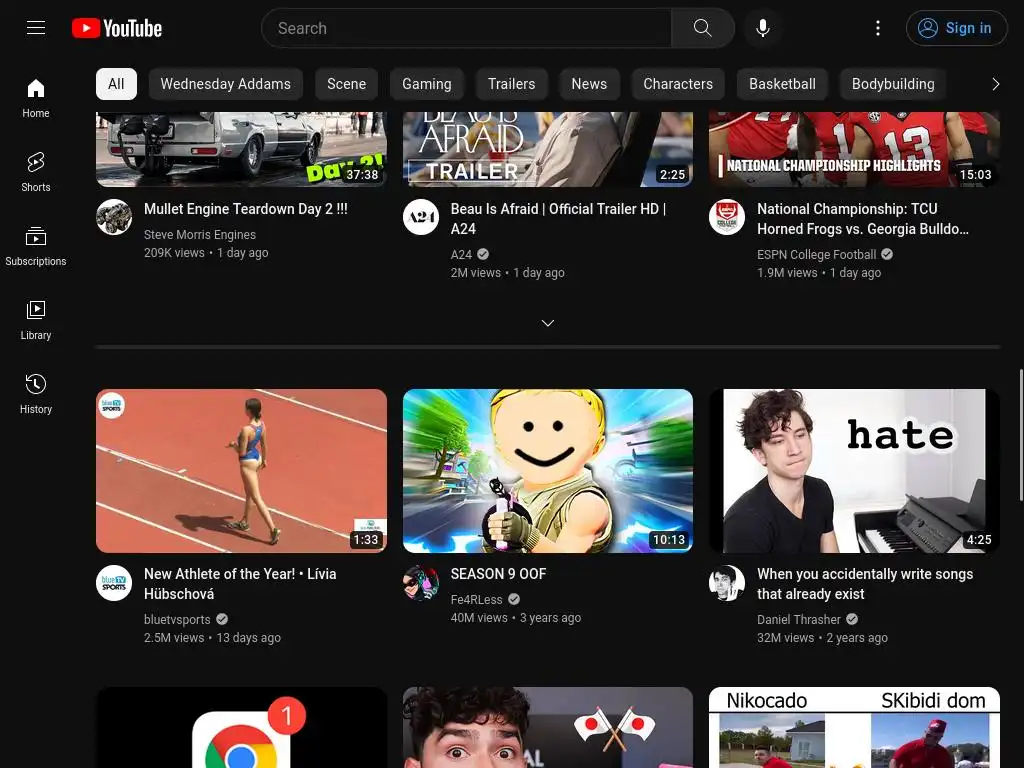Open the Japan flags video thumbnail
Viewport: 1024px width, 768px height.
pyautogui.click(x=548, y=728)
